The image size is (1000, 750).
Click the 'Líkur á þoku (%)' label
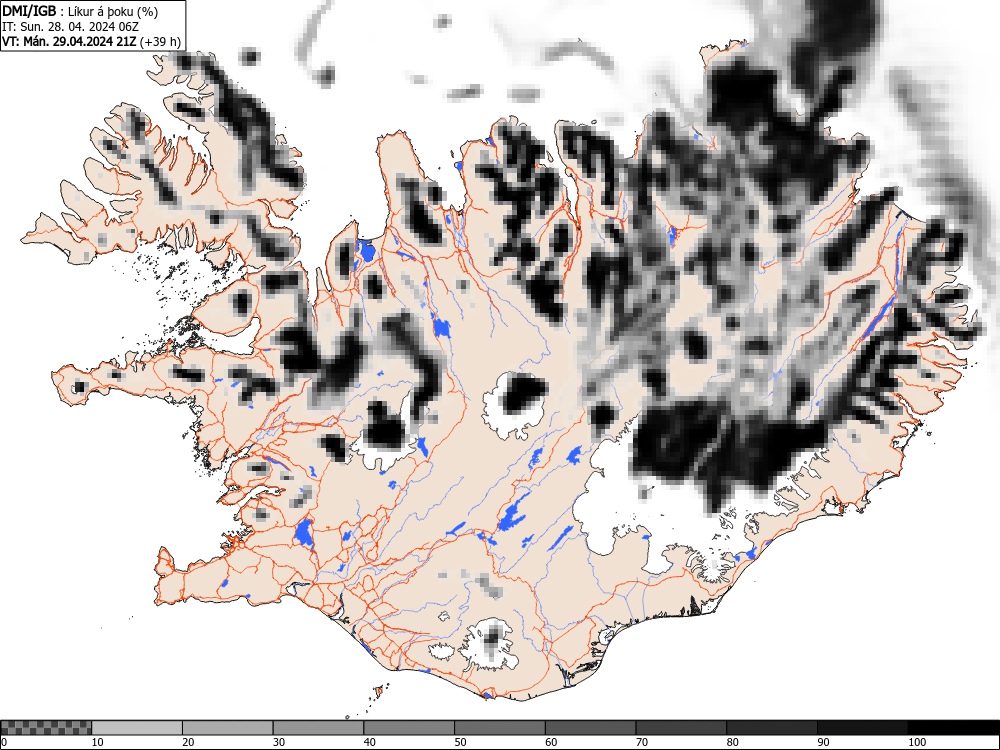(x=114, y=11)
